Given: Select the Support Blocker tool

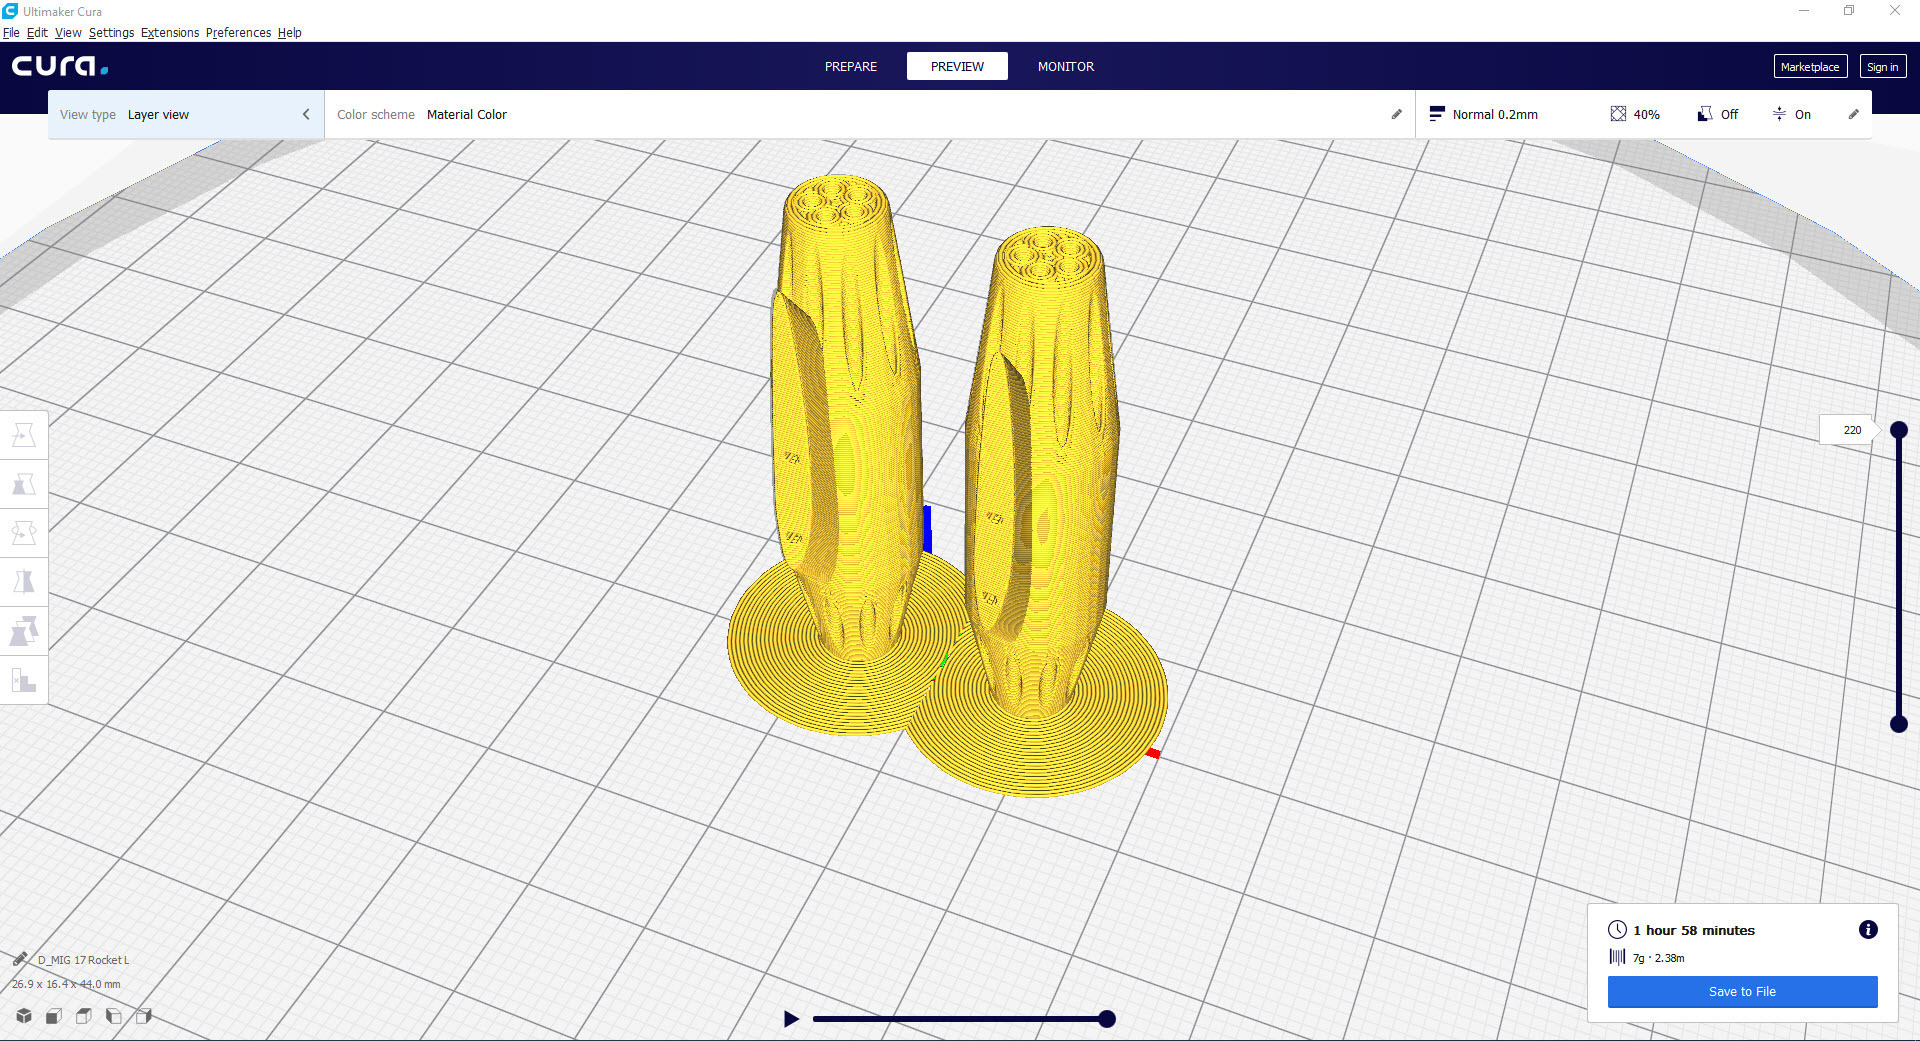Looking at the screenshot, I should tap(24, 680).
